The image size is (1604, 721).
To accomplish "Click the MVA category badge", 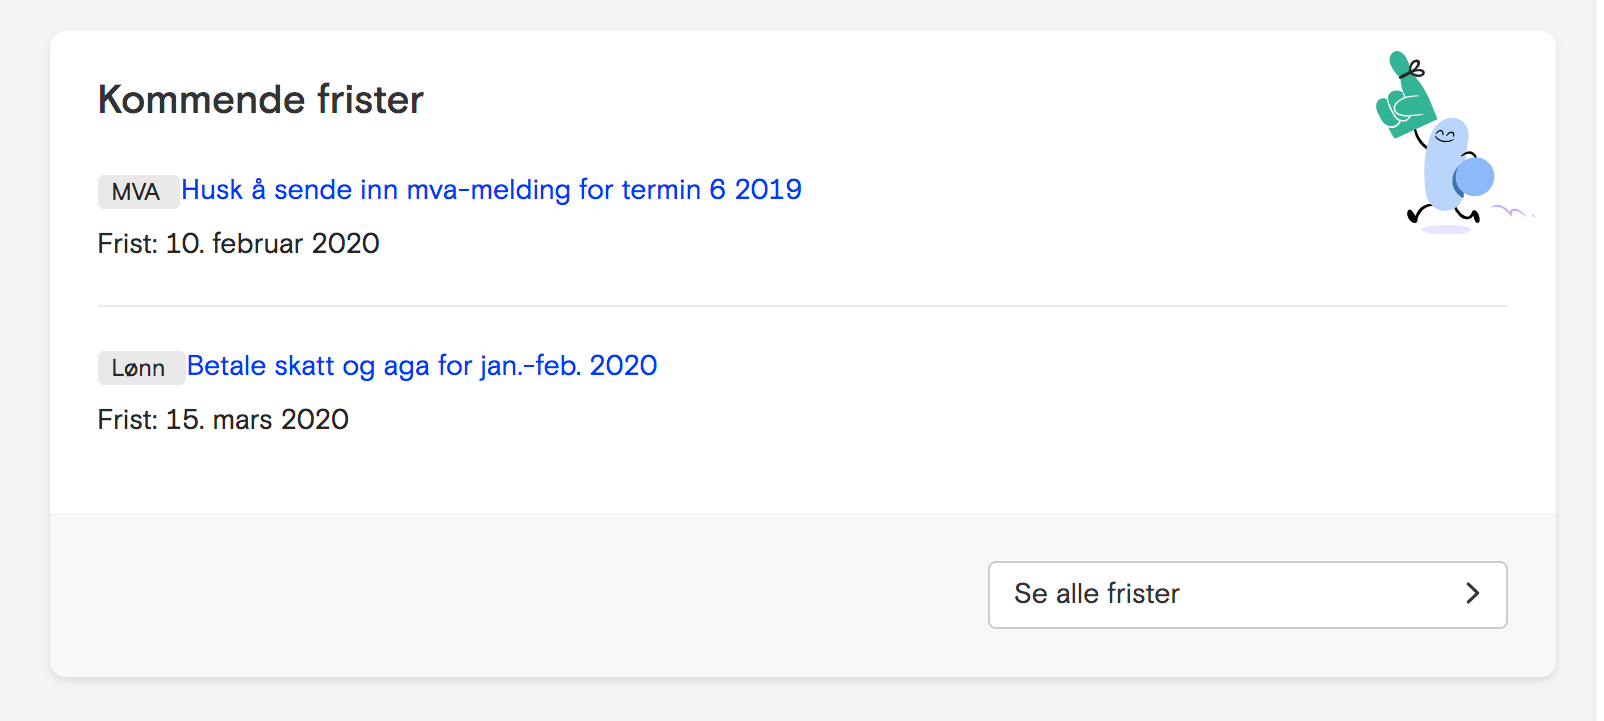I will (138, 192).
